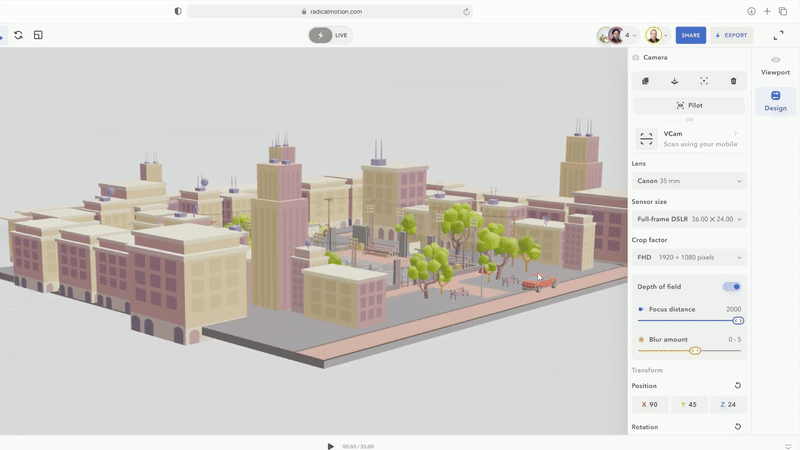The image size is (800, 450).
Task: Click the blue SHARE button
Action: click(x=690, y=35)
